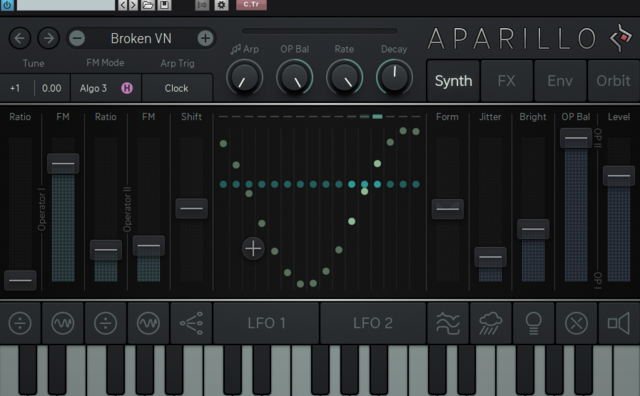
Task: Click the 0.00 fine tune value
Action: click(x=52, y=88)
